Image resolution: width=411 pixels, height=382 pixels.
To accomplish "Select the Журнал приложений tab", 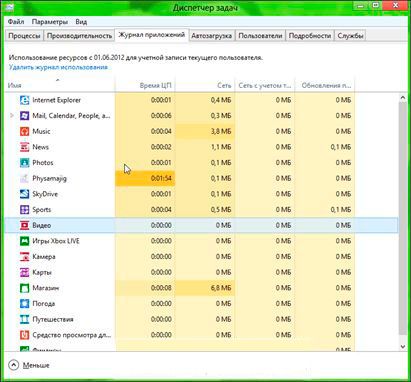I will tap(152, 35).
